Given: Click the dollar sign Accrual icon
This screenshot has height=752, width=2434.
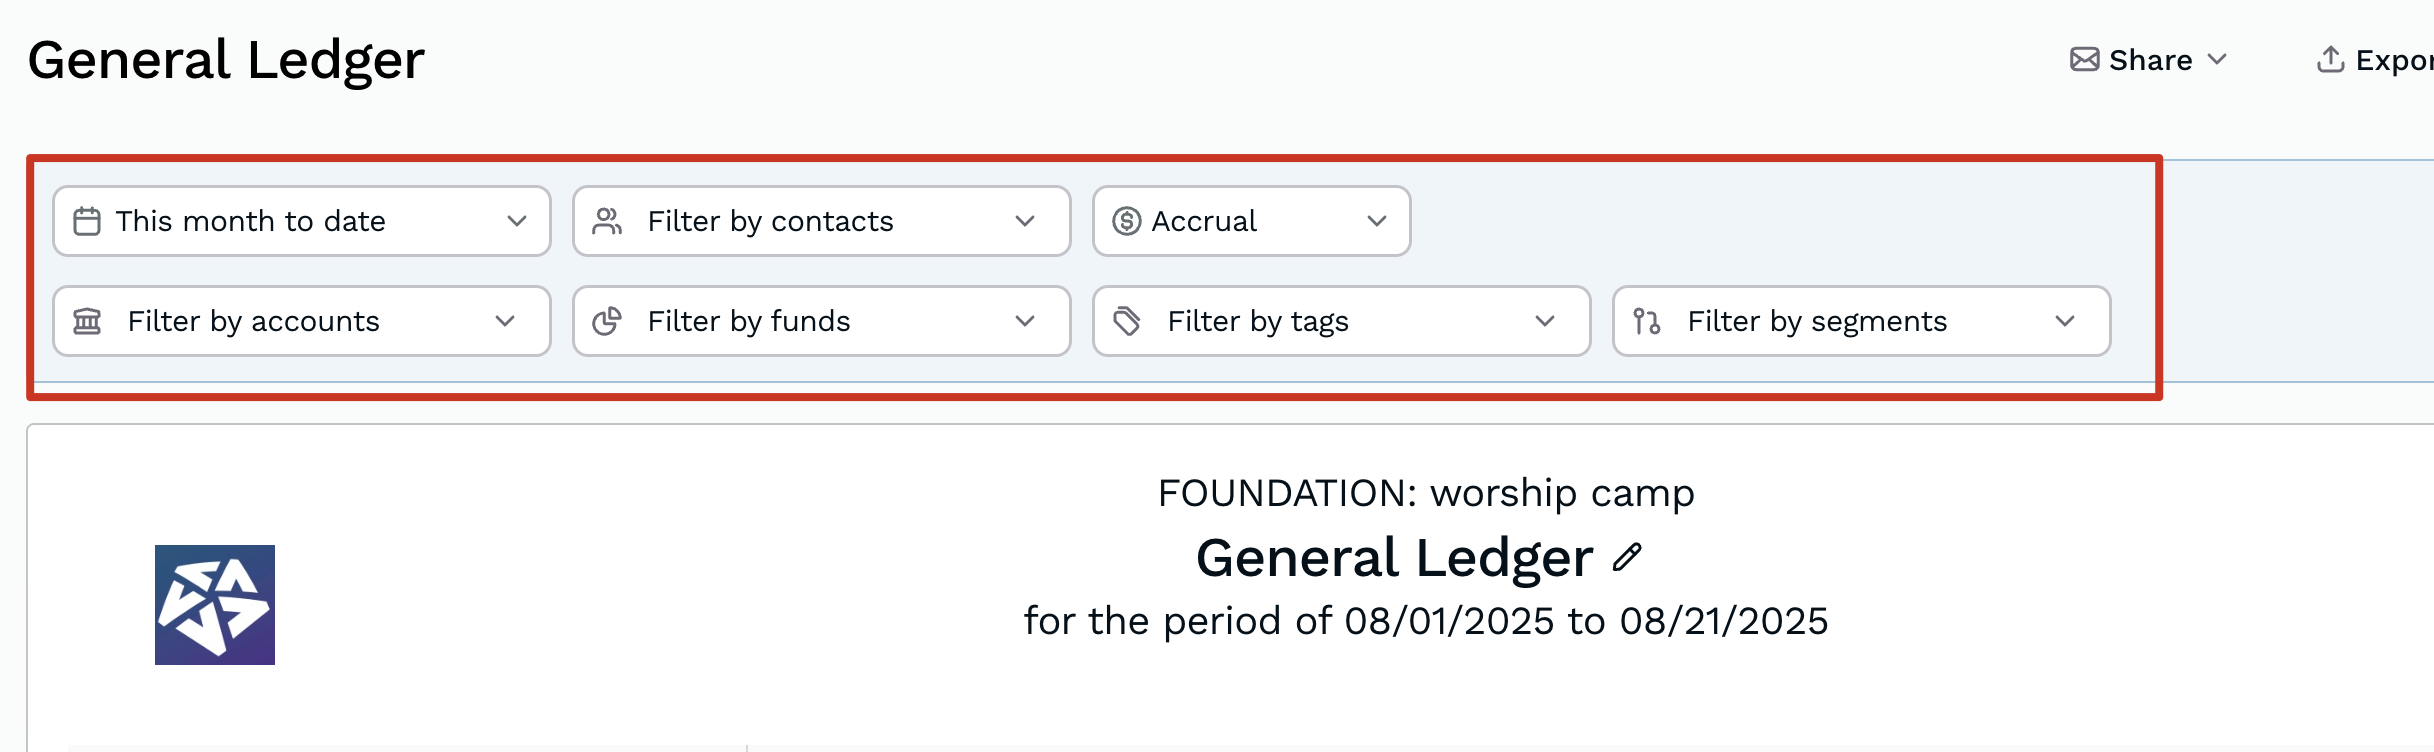Looking at the screenshot, I should (1127, 221).
